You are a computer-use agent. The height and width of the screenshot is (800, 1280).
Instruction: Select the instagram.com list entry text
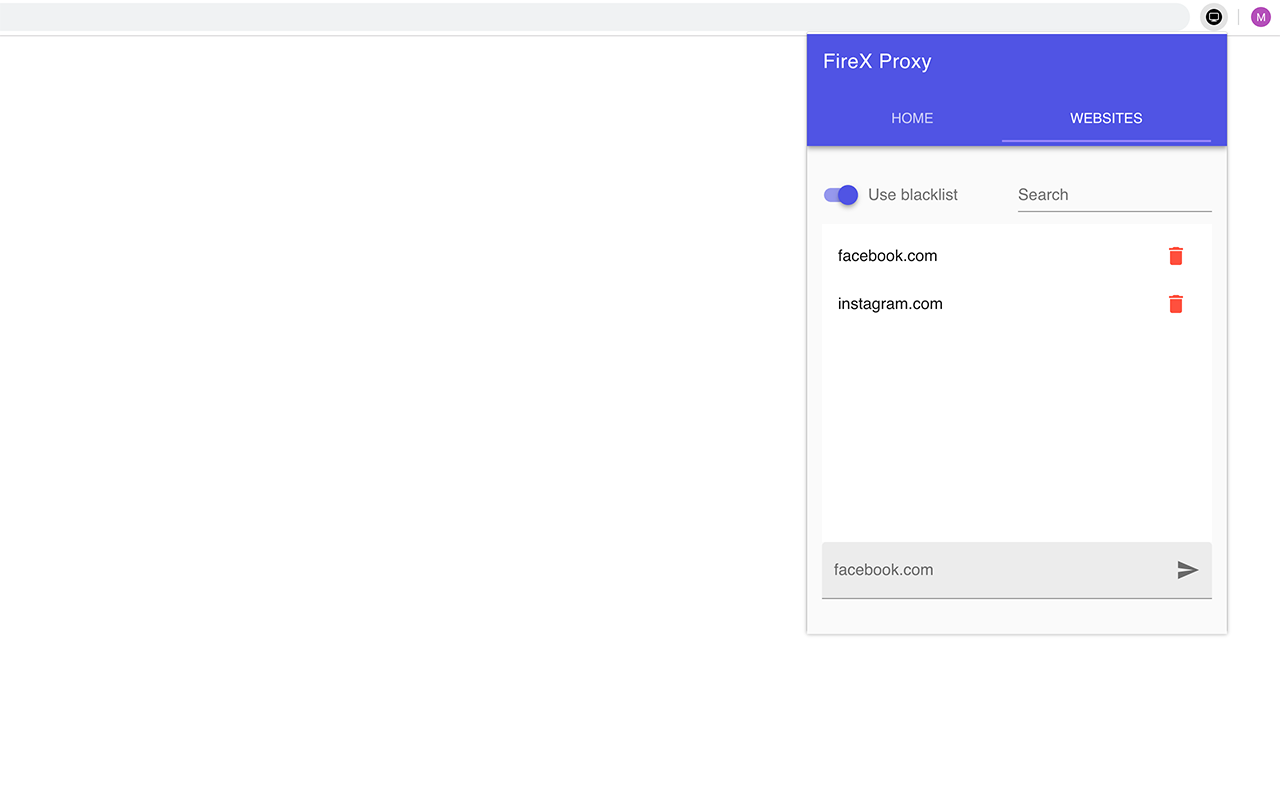(x=890, y=304)
